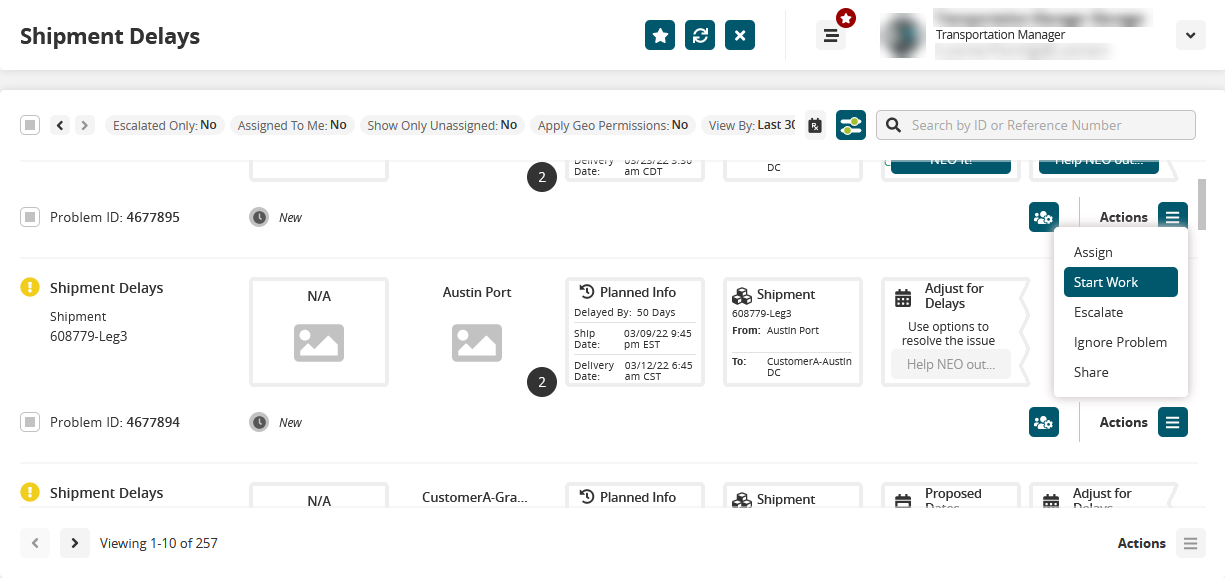Click the favorite star icon in header
Screen dimensions: 1225x578
(660, 35)
